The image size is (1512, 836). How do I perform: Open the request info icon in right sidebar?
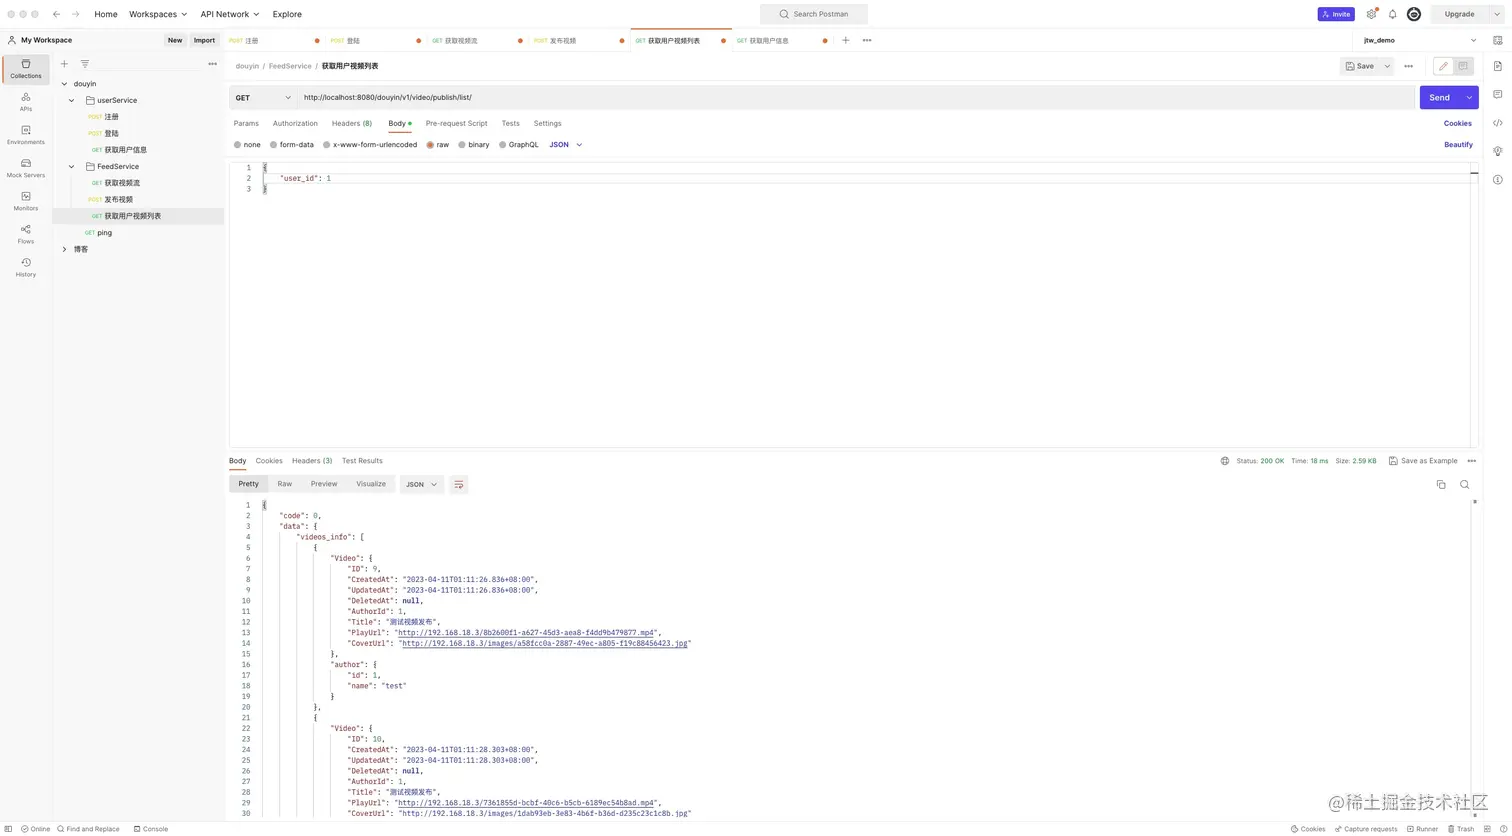click(1497, 180)
